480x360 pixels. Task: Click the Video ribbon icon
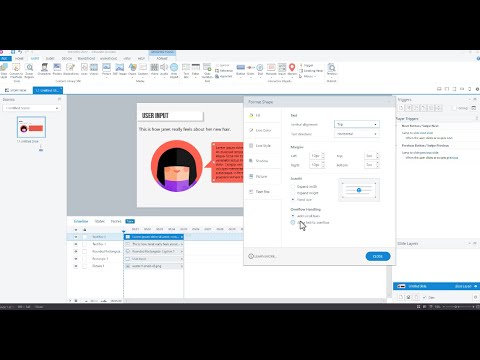(154, 69)
